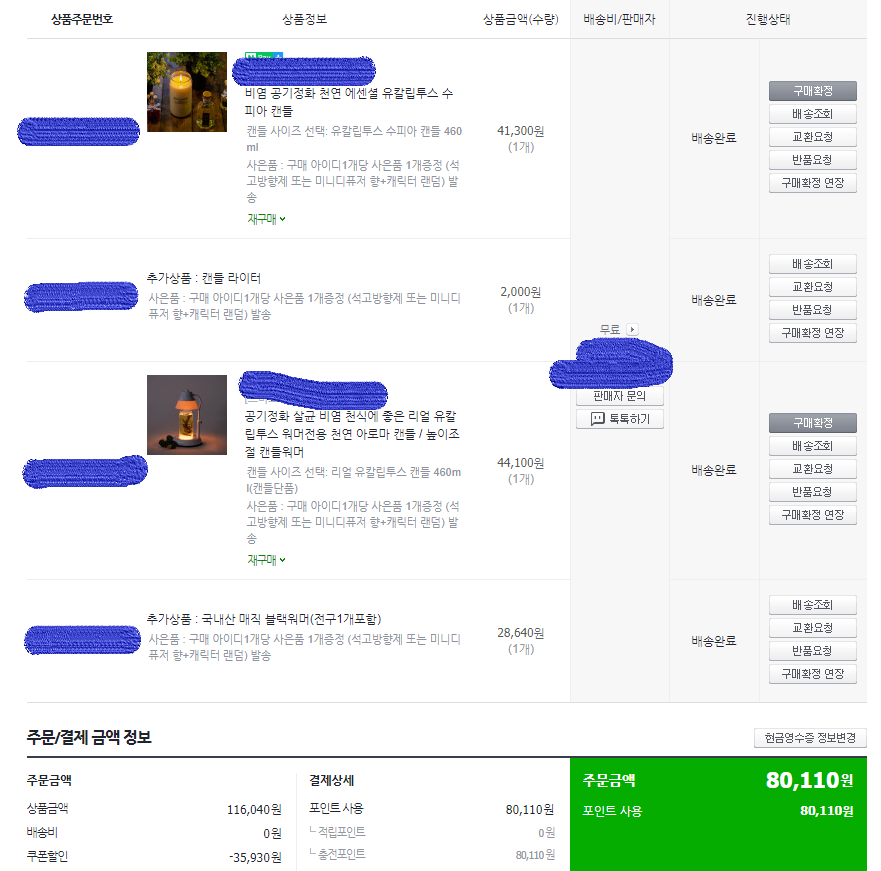The height and width of the screenshot is (871, 881).
Task: Click 배송조회 for the black warmer item
Action: tap(812, 605)
